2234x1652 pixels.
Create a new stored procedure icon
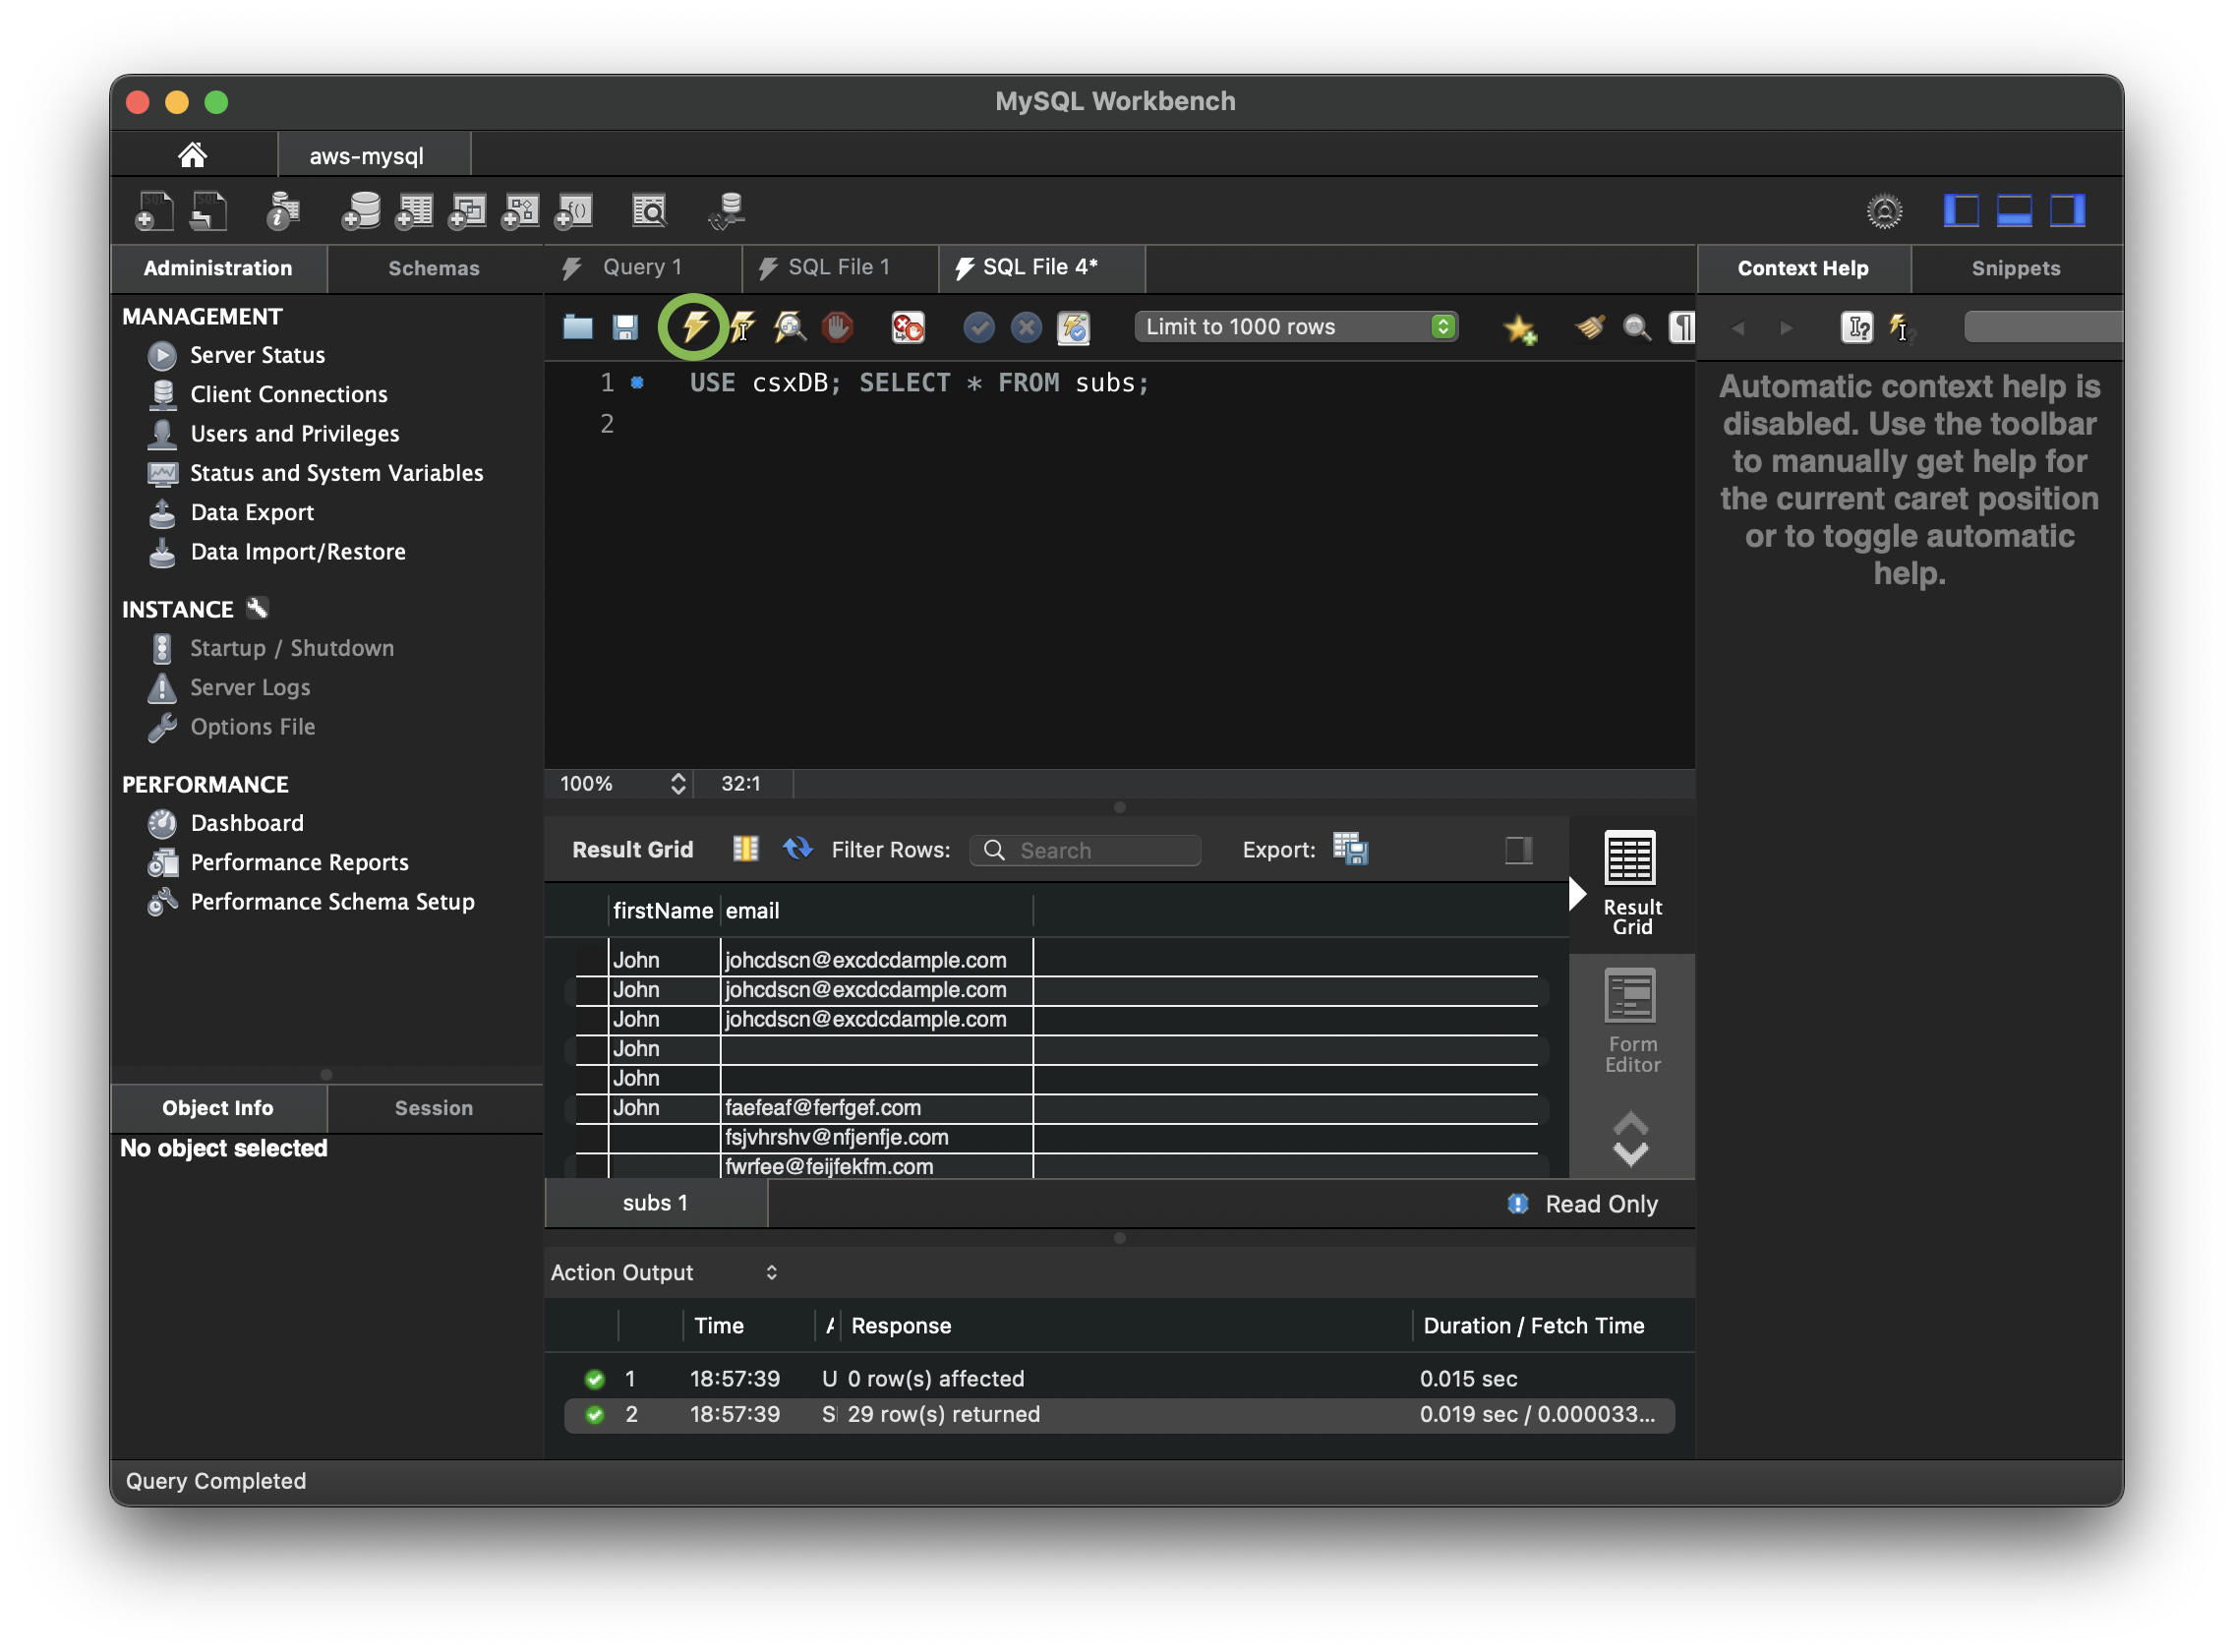point(520,211)
